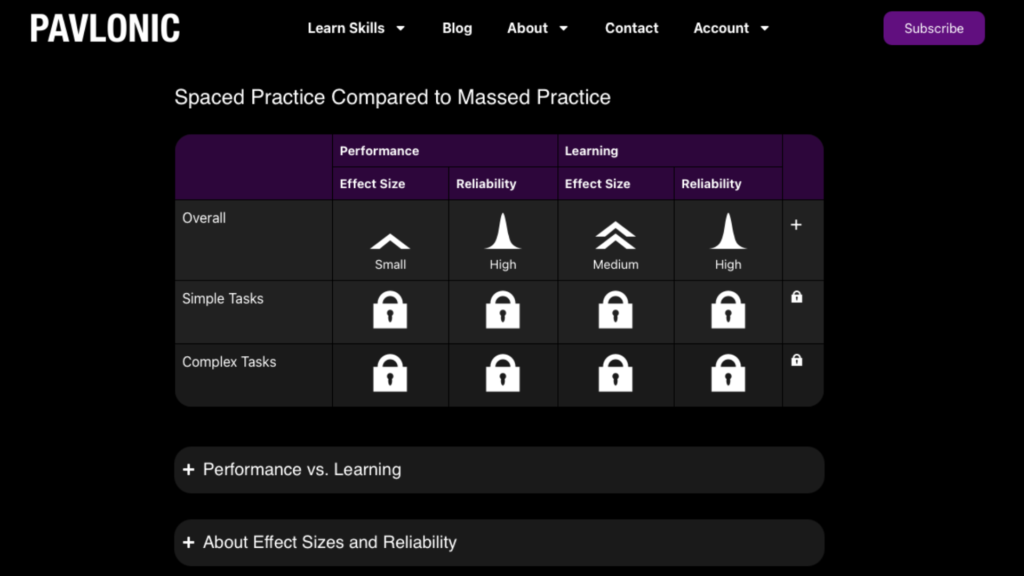Viewport: 1024px width, 576px height.
Task: Click the small lock at the end of the Simple Tasks row
Action: click(796, 297)
